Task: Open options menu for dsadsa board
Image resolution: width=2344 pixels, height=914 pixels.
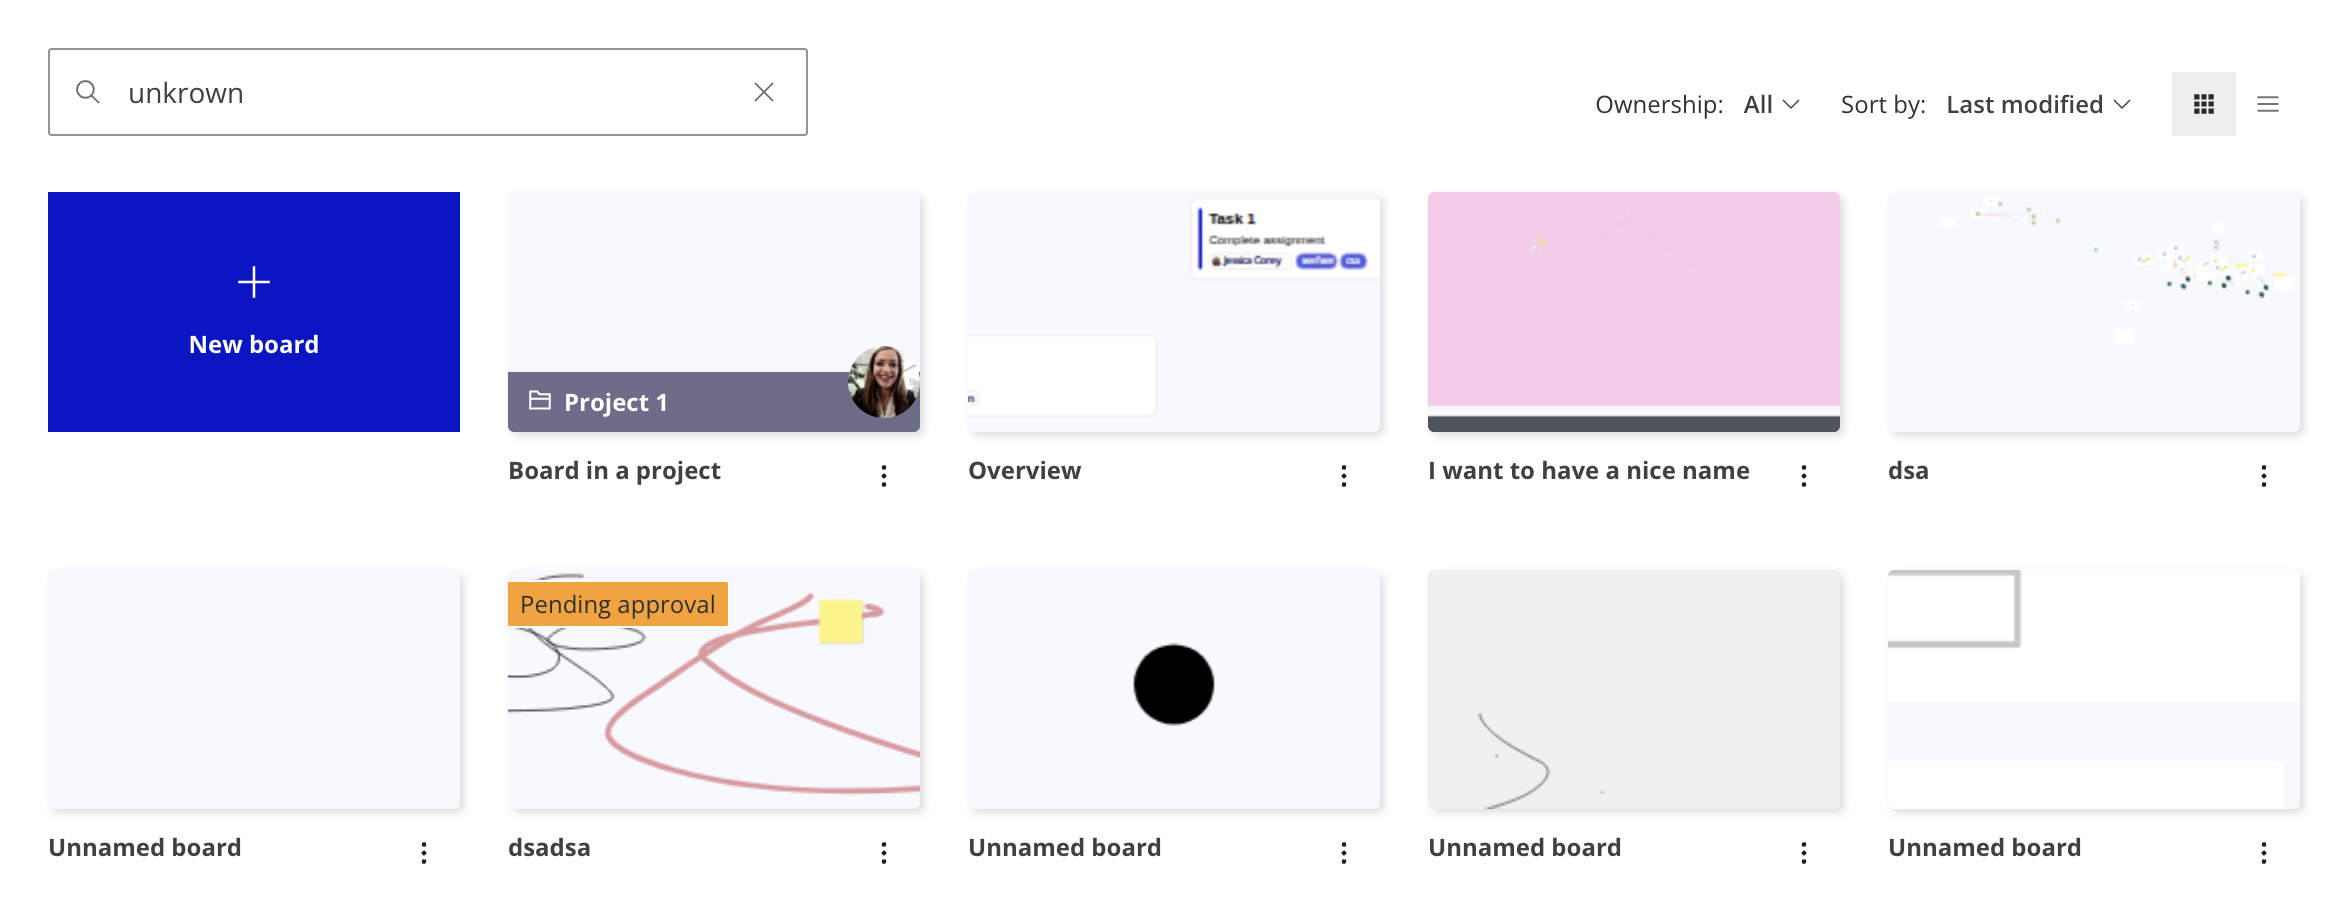Action: (x=884, y=852)
